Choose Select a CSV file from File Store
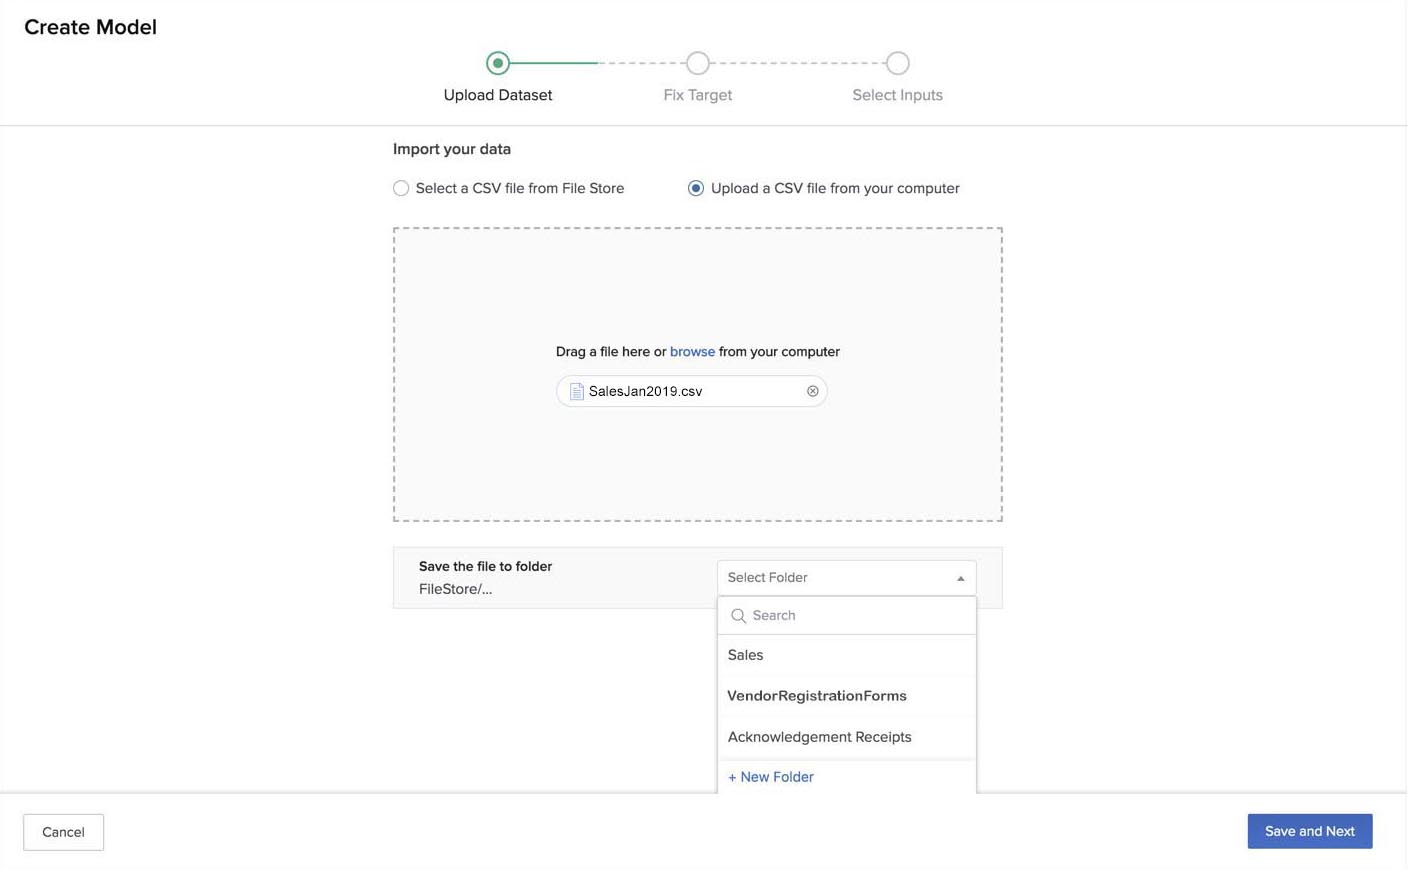The image size is (1408, 870). pos(401,188)
